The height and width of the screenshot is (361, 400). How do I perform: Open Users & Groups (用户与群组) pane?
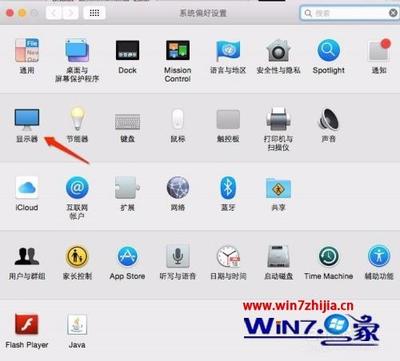point(27,257)
